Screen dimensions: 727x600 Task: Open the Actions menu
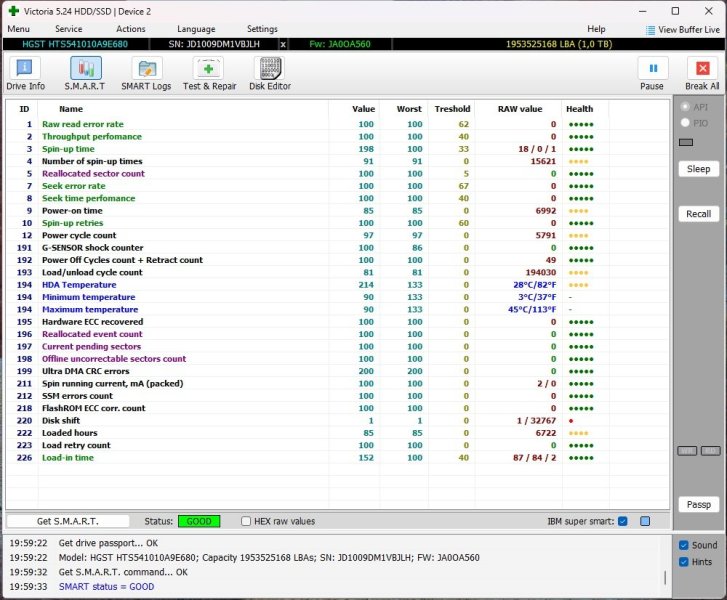pyautogui.click(x=131, y=29)
